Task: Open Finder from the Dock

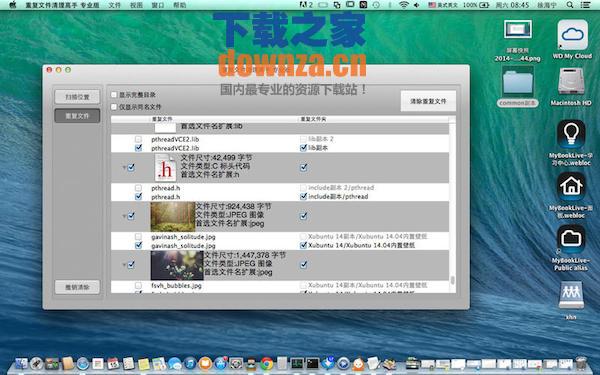Action: 21,363
